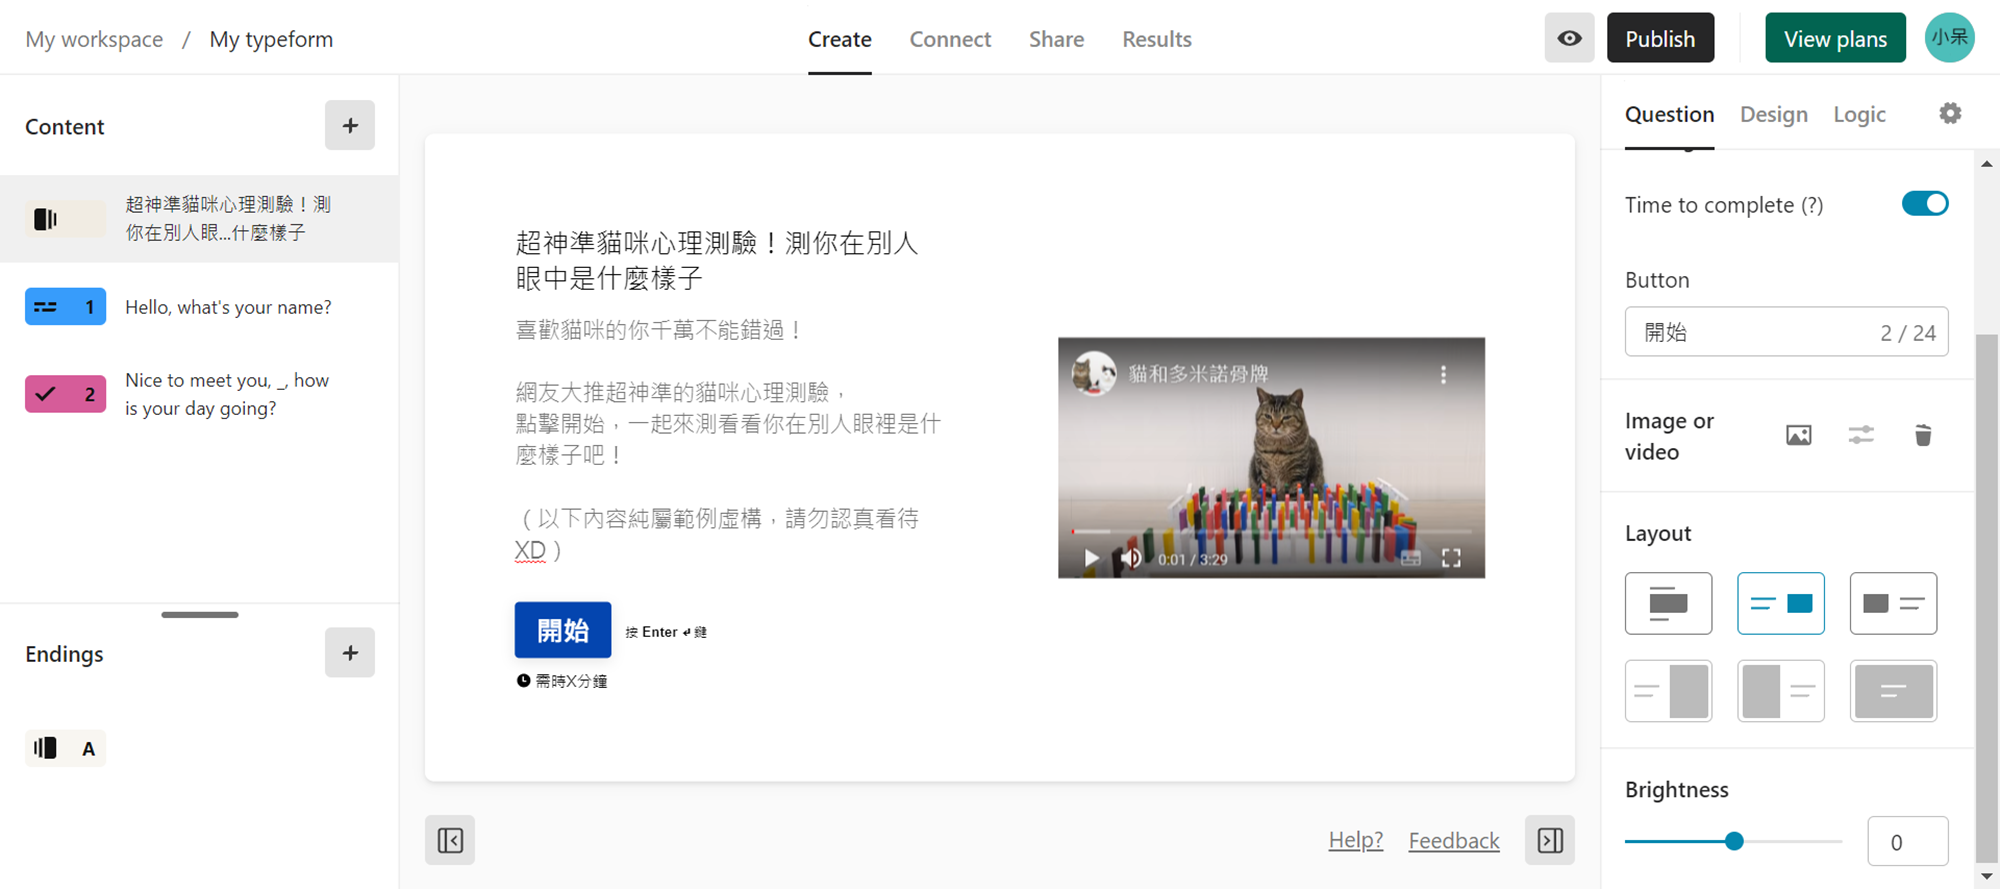
Task: Select ending A screen icon
Action: click(x=65, y=748)
